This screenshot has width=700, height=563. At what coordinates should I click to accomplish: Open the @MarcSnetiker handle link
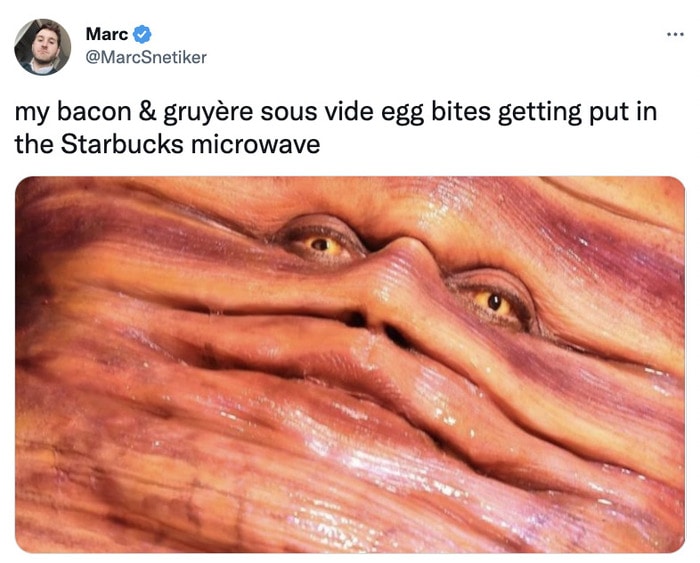146,58
